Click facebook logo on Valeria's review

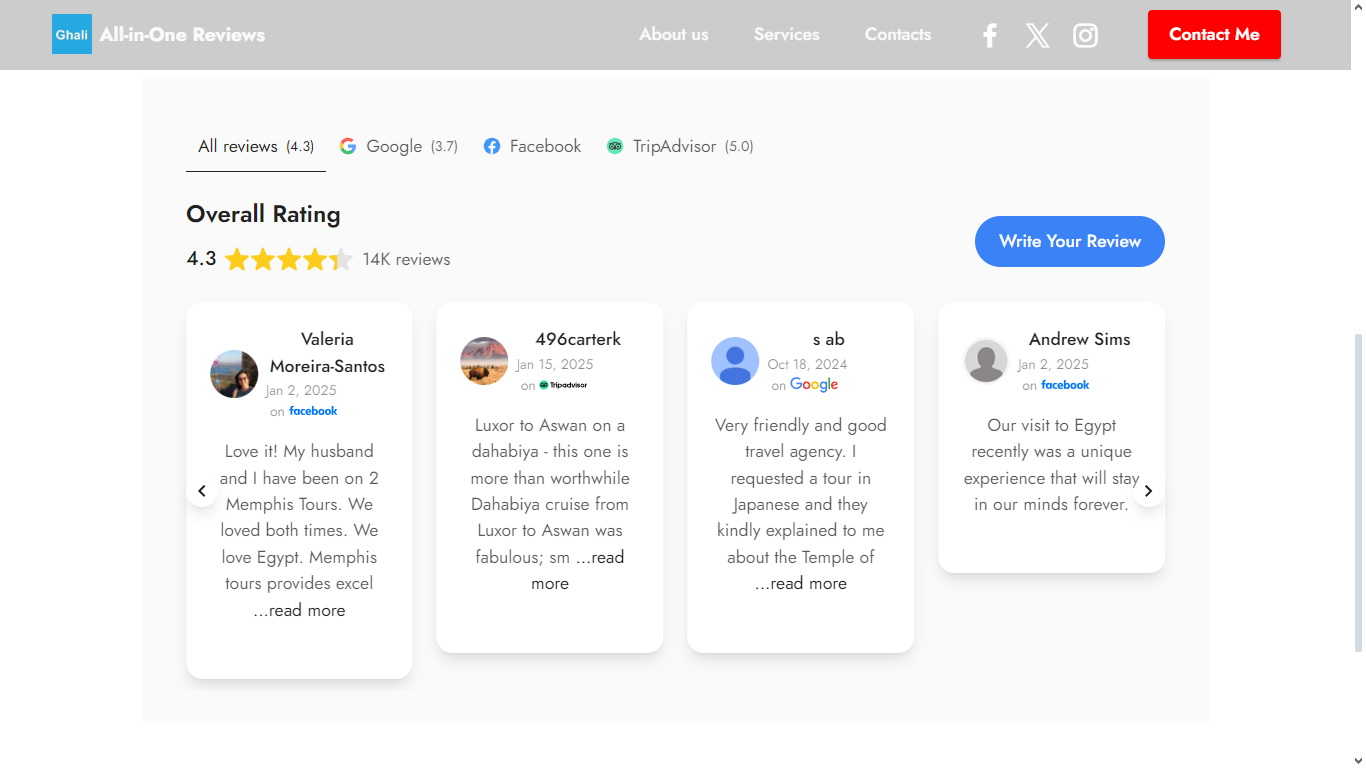[313, 411]
